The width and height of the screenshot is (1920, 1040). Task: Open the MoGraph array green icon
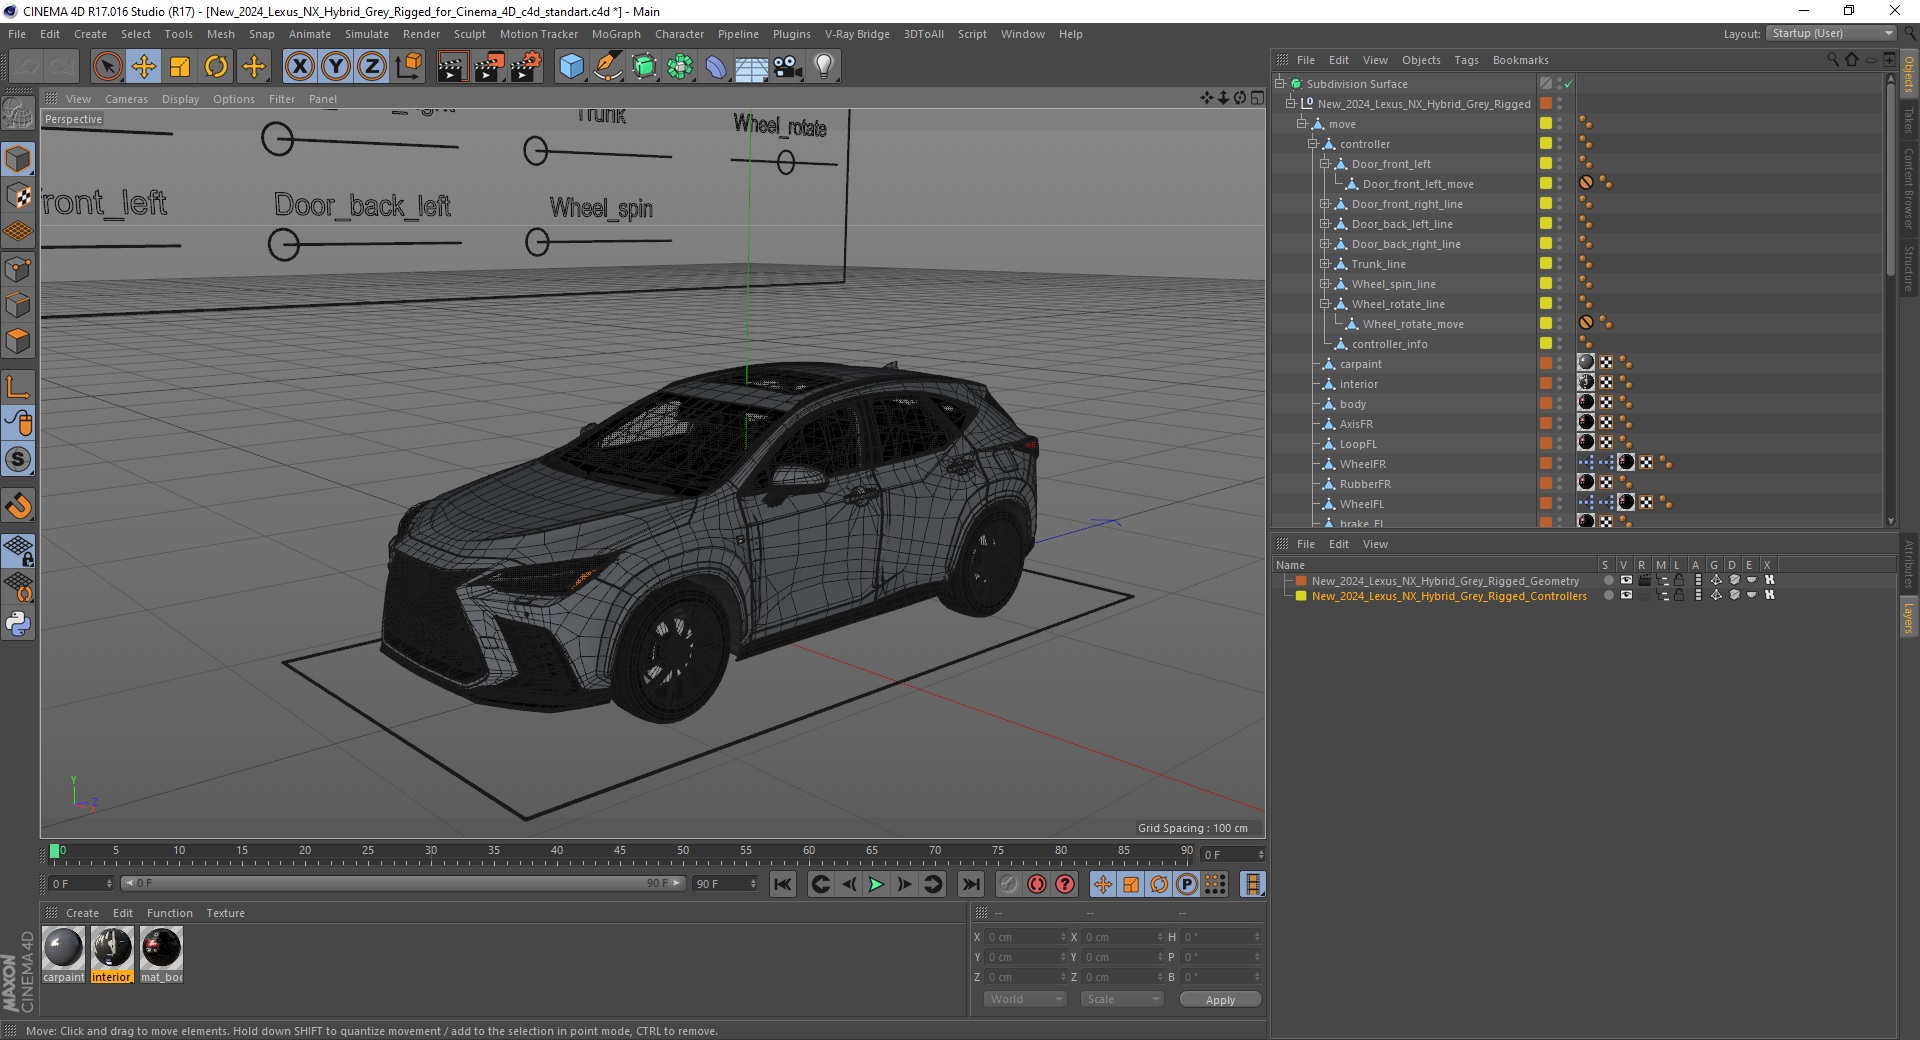tap(680, 67)
